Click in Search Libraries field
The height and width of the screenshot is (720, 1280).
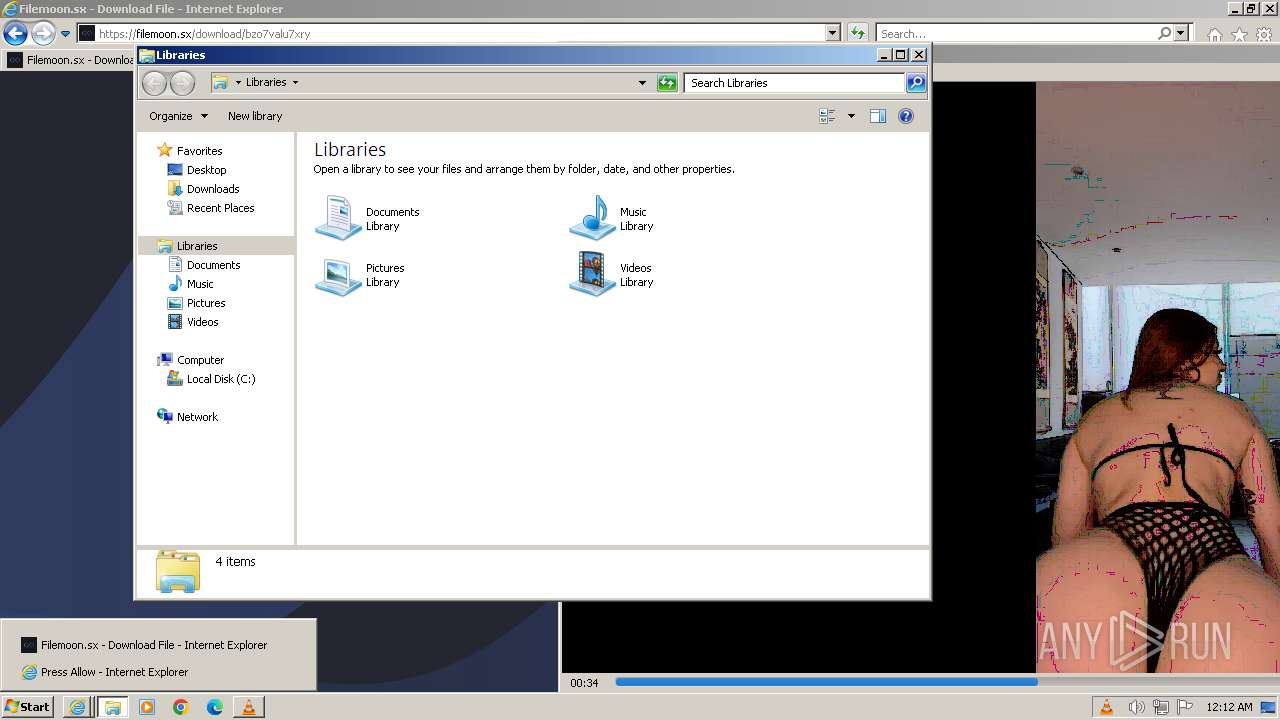point(795,83)
